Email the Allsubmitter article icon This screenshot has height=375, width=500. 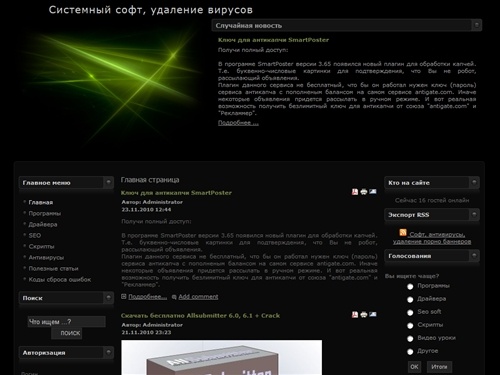[373, 314]
